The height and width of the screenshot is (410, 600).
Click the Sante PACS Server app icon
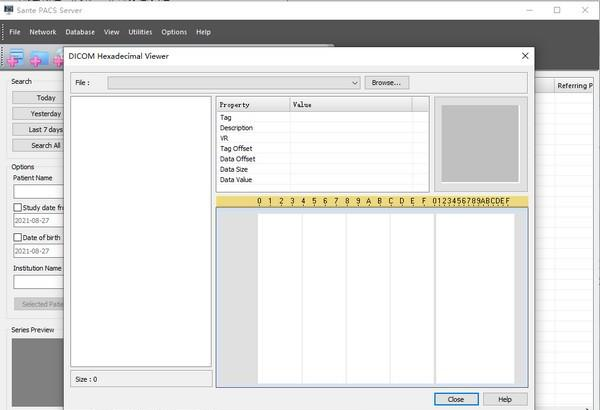point(8,10)
